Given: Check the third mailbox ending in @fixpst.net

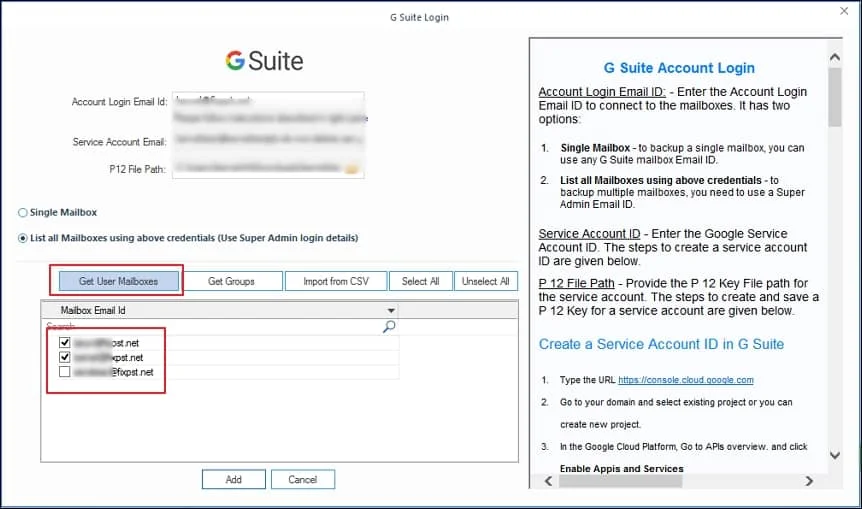Looking at the screenshot, I should click(x=64, y=372).
